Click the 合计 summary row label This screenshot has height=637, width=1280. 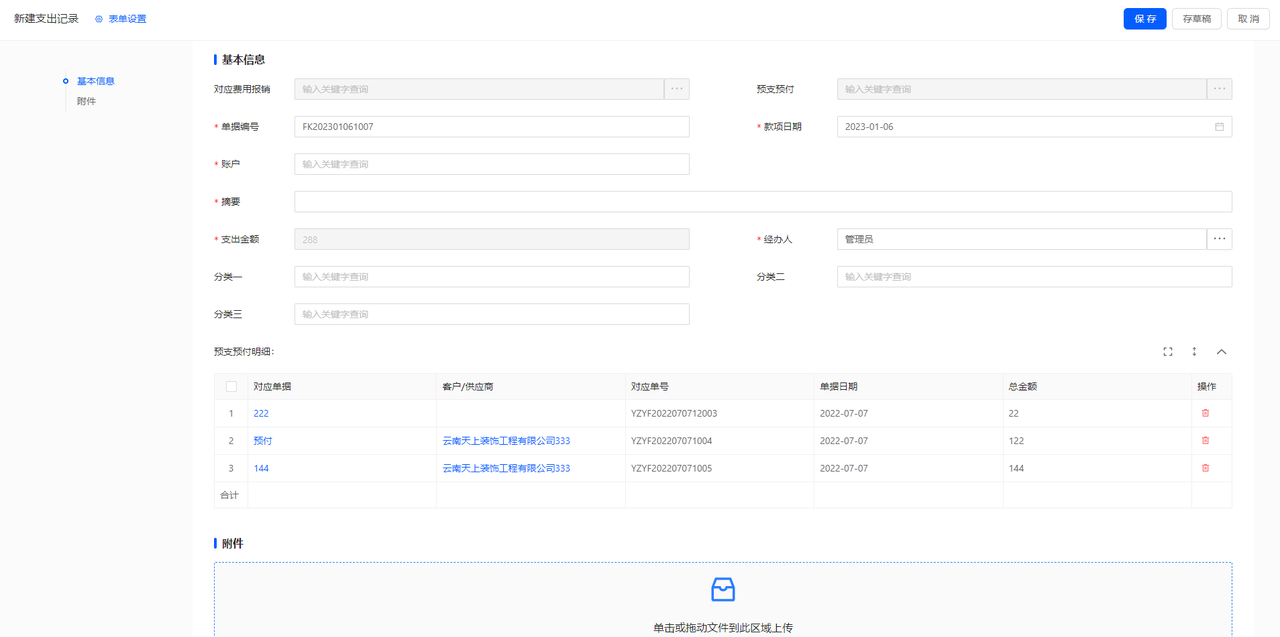pyautogui.click(x=230, y=495)
